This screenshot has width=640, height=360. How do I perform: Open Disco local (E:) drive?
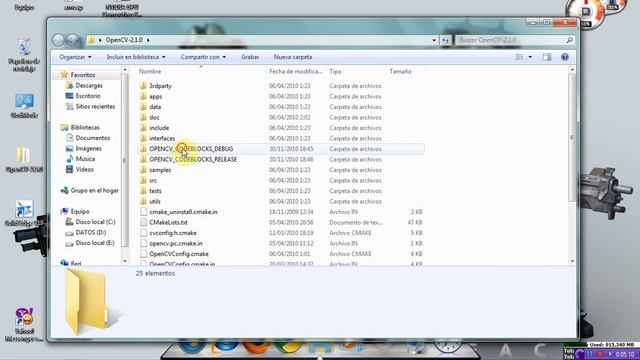[95, 243]
